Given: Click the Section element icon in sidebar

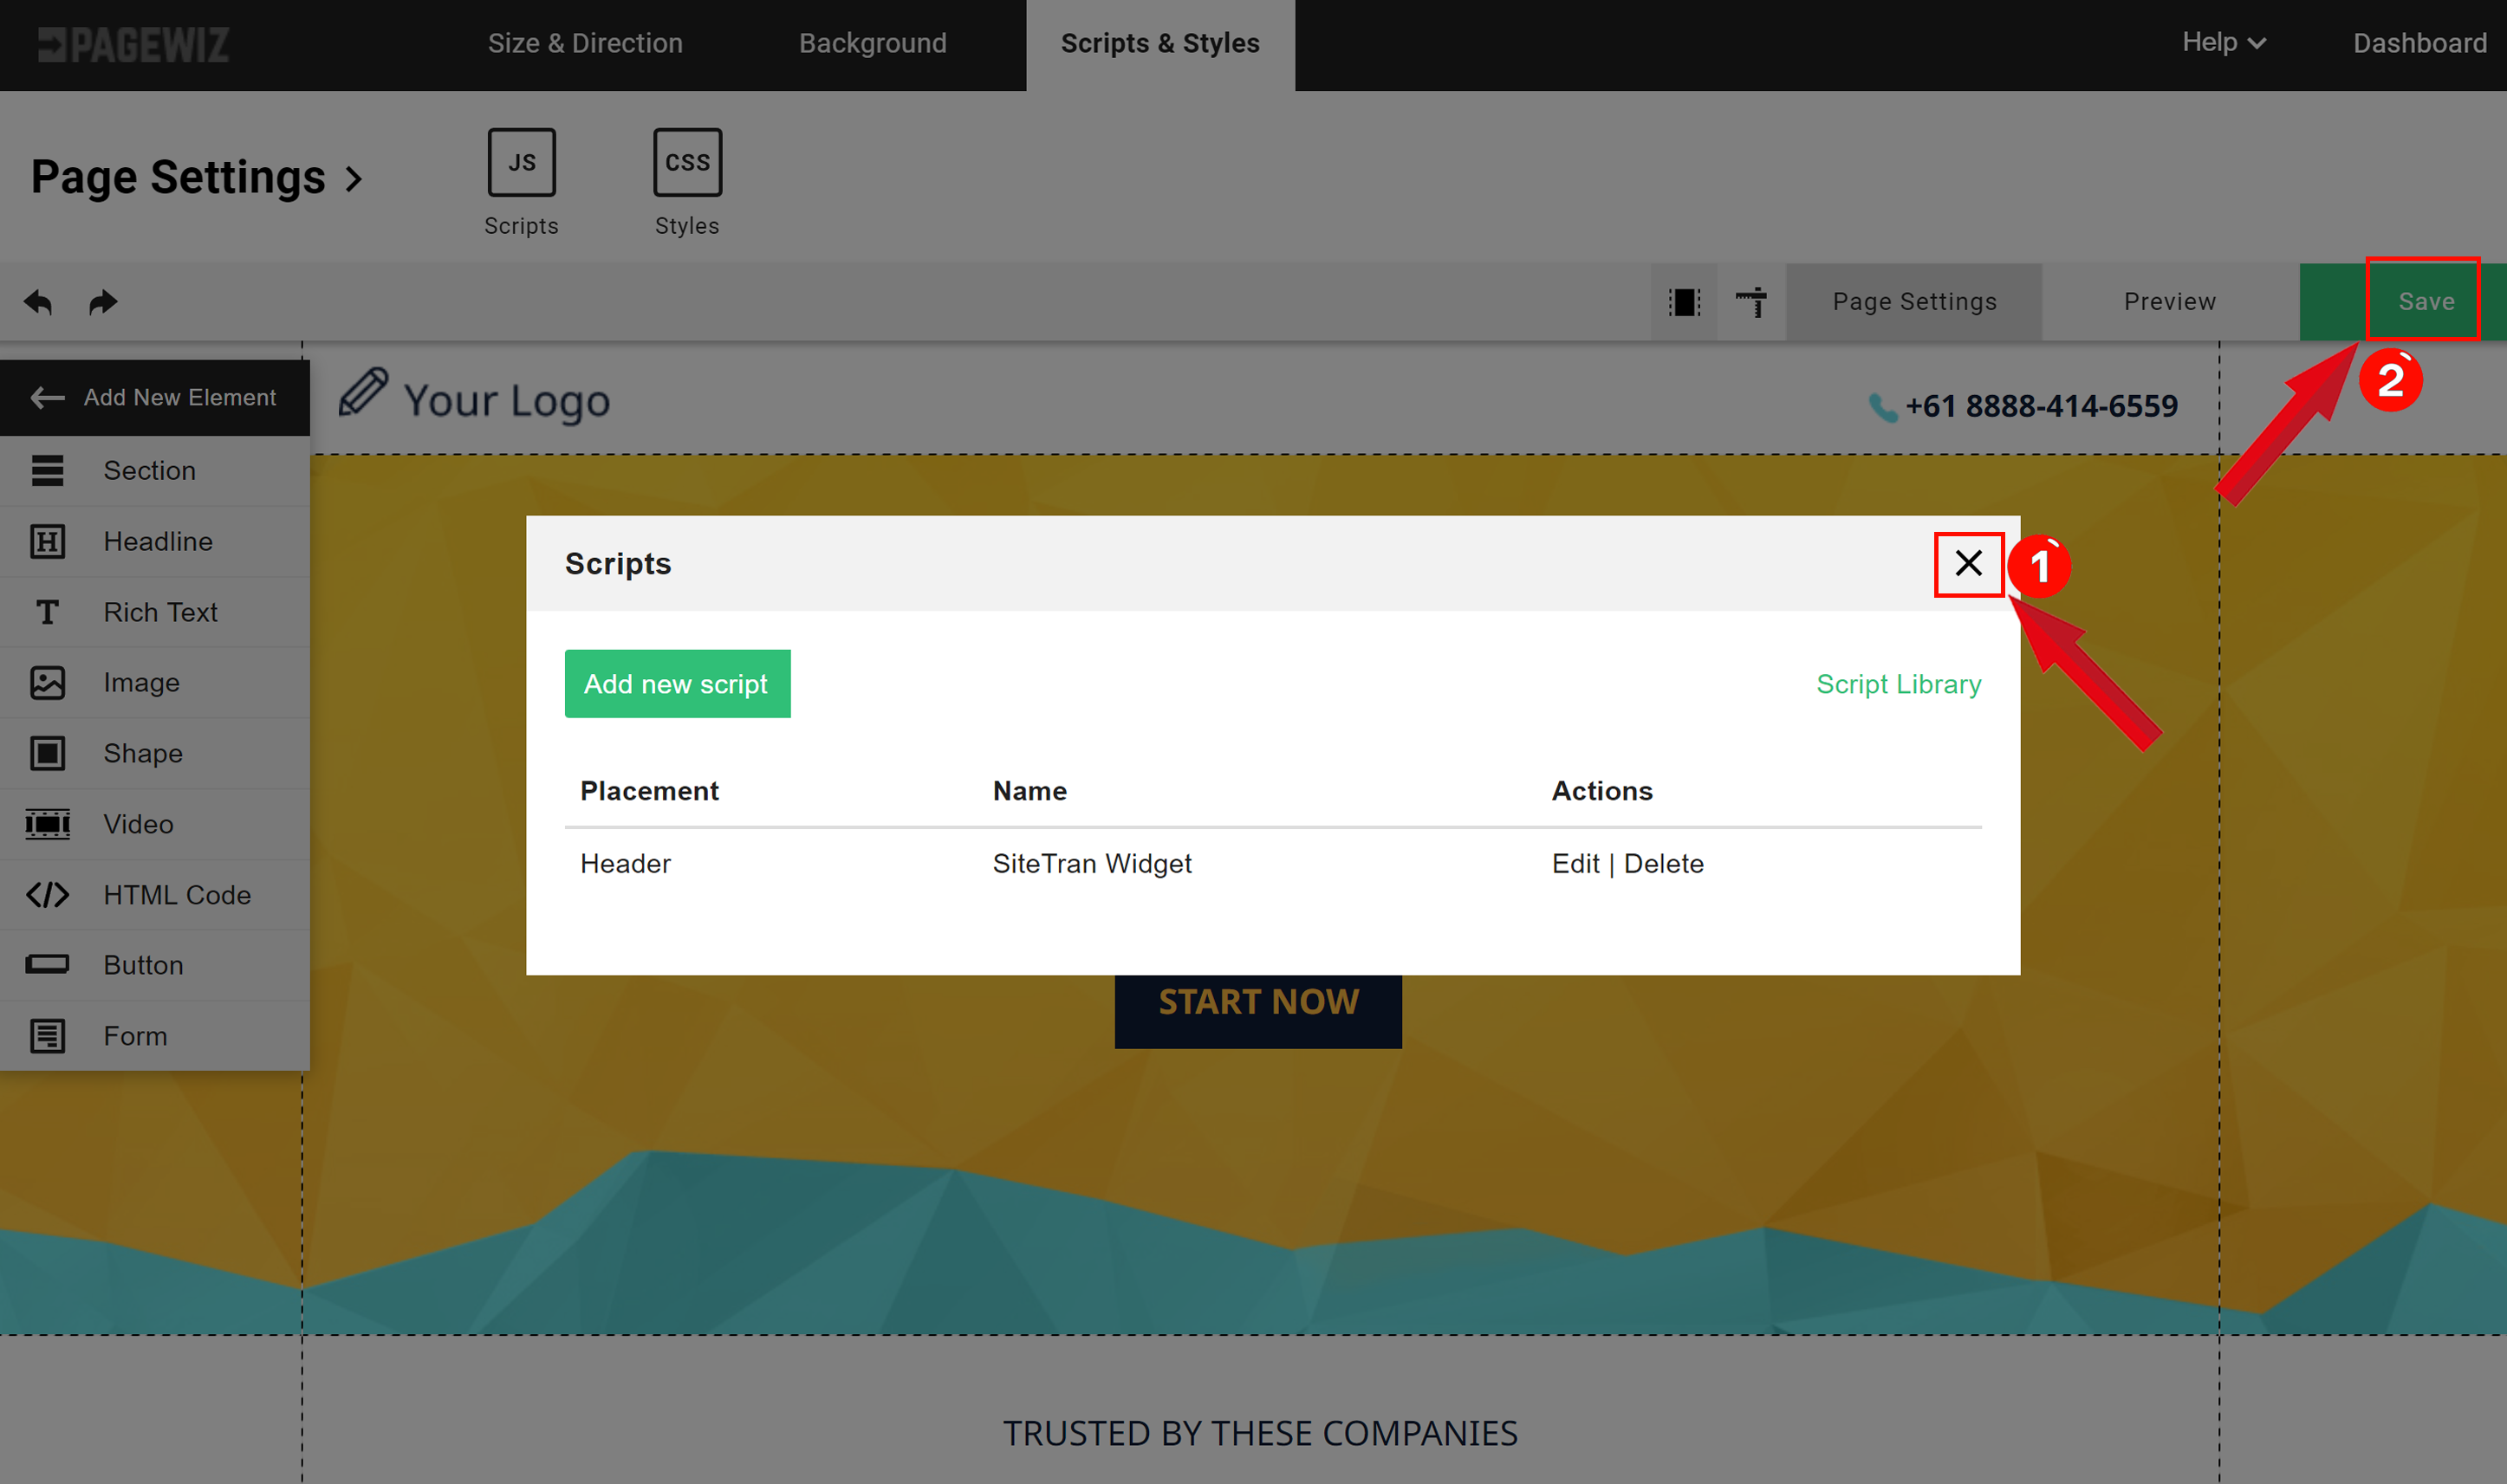Looking at the screenshot, I should tap(48, 470).
